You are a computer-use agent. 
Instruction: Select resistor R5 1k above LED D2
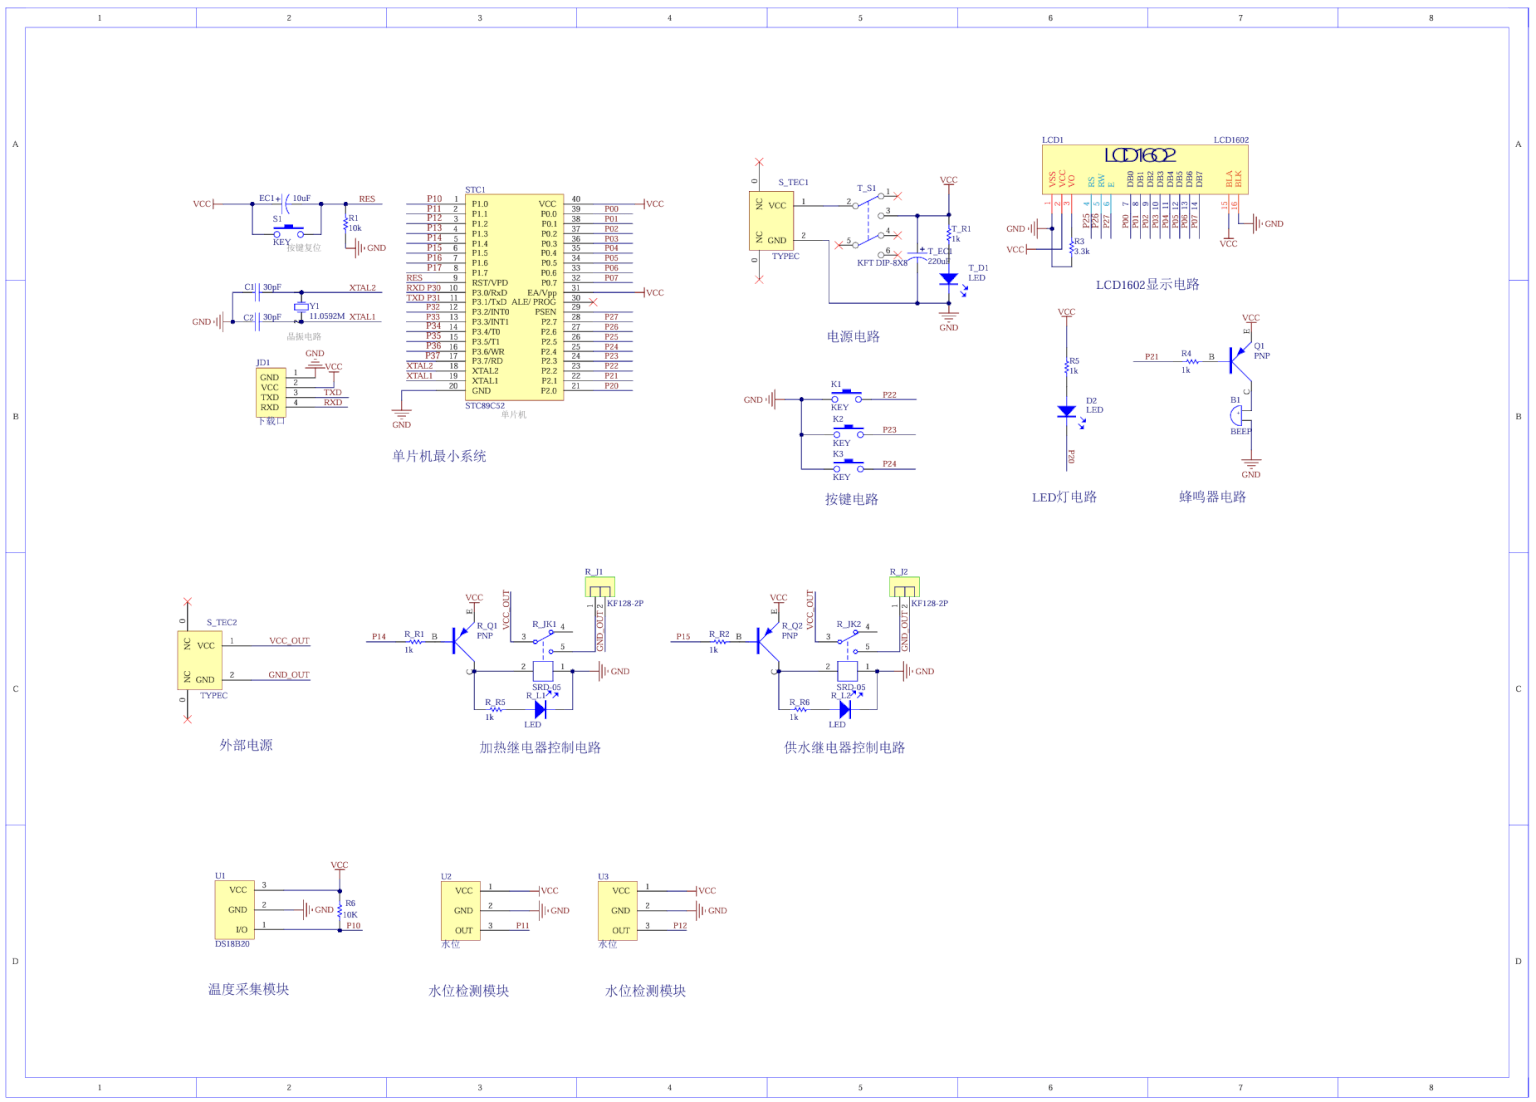(1067, 366)
